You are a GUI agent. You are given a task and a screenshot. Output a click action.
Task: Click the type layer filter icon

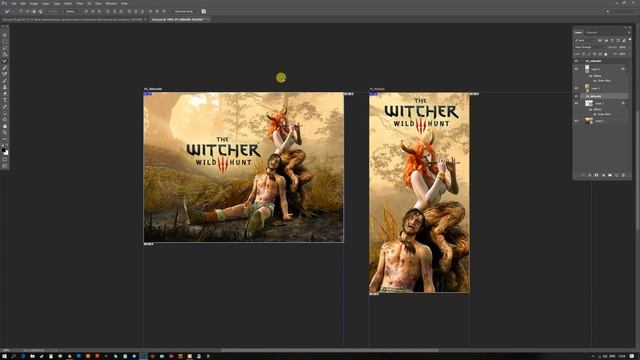pyautogui.click(x=612, y=40)
